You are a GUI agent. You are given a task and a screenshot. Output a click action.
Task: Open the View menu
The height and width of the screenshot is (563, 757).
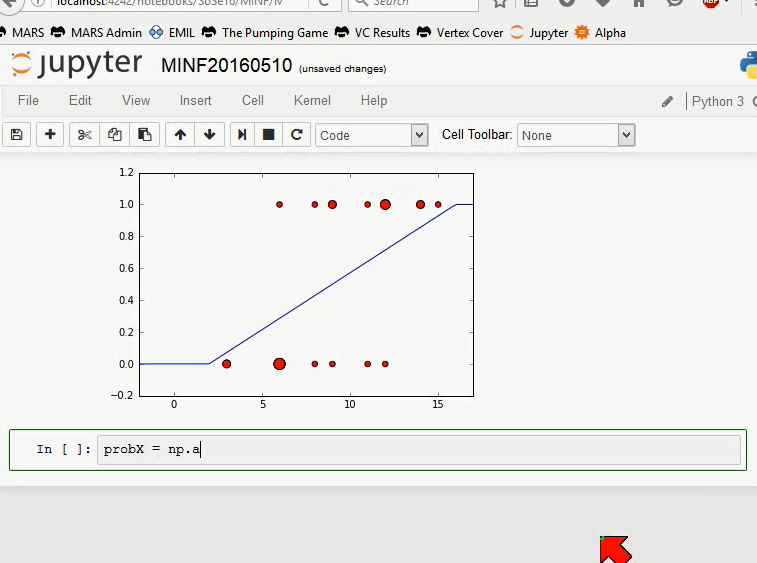tap(136, 100)
